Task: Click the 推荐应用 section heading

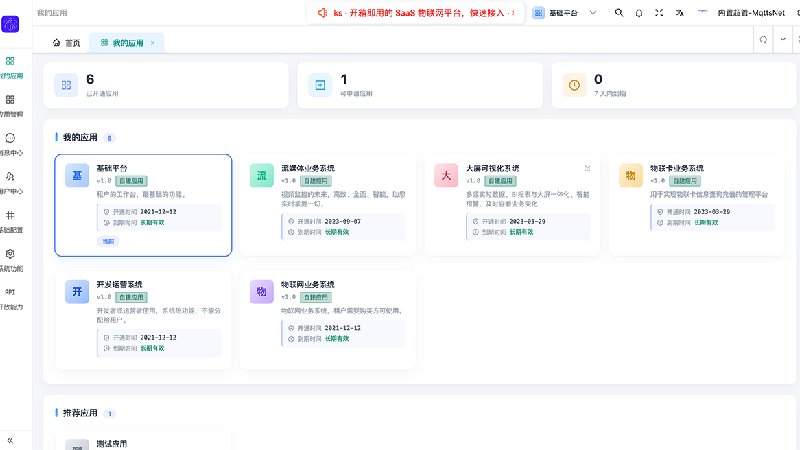Action: click(80, 413)
